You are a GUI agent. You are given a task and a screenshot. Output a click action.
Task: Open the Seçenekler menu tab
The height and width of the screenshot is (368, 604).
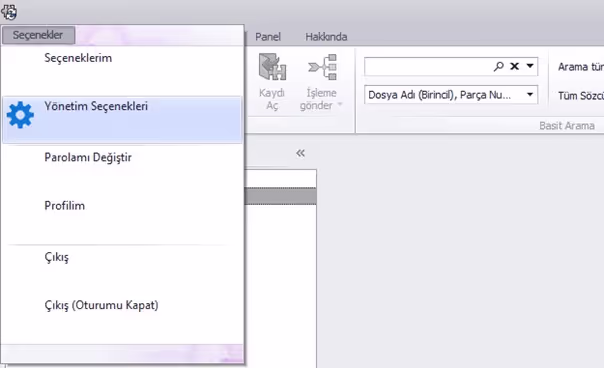(x=38, y=35)
